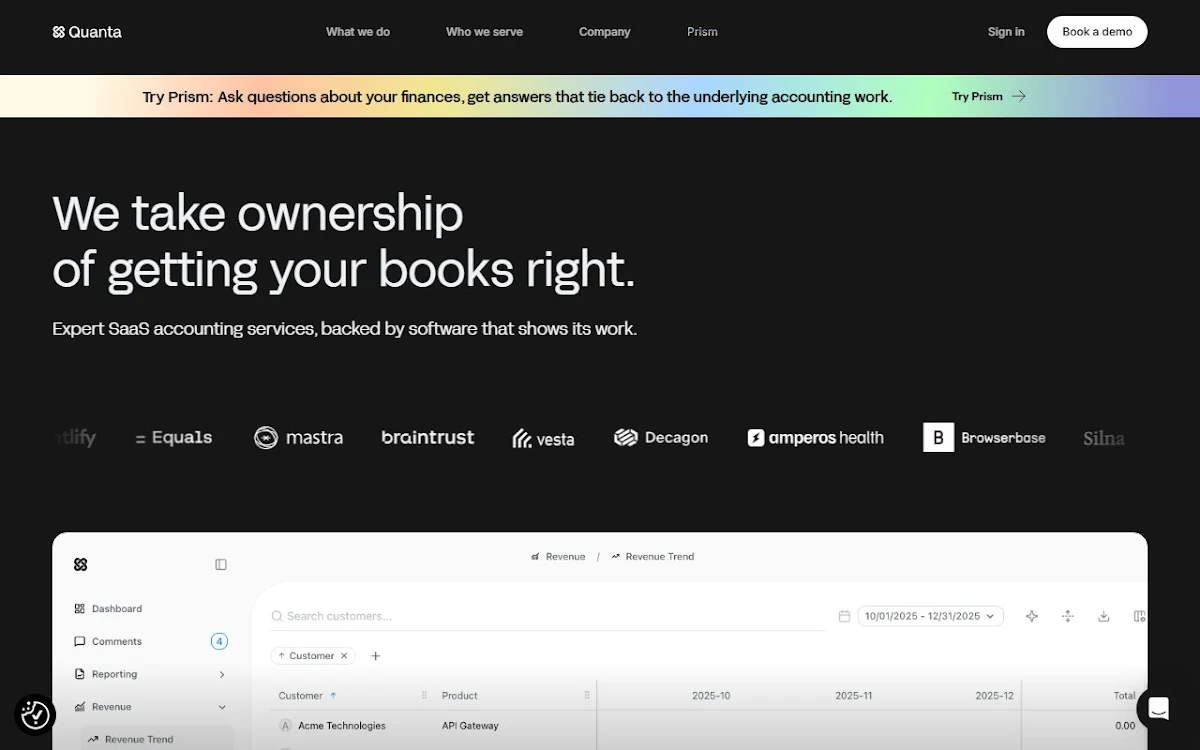Select Revenue Trend in the sidebar
The height and width of the screenshot is (750, 1200).
[157, 739]
